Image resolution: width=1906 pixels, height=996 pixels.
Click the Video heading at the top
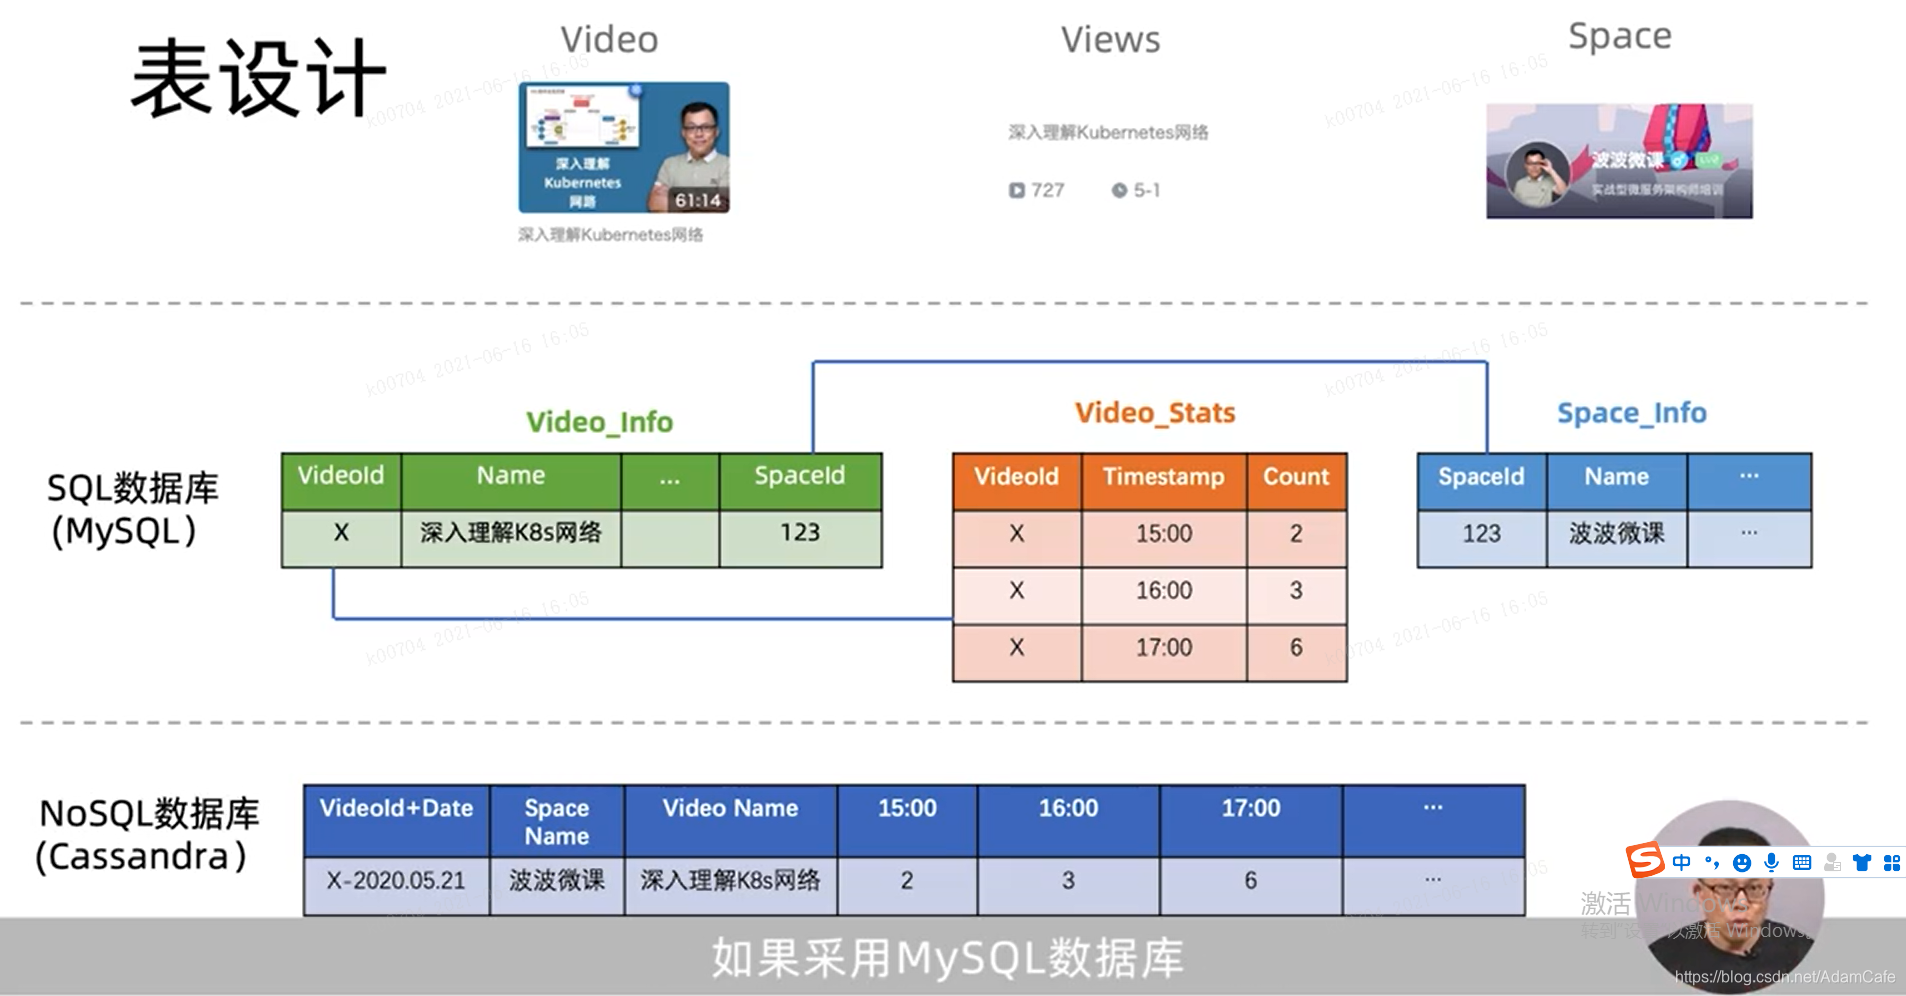coord(609,40)
